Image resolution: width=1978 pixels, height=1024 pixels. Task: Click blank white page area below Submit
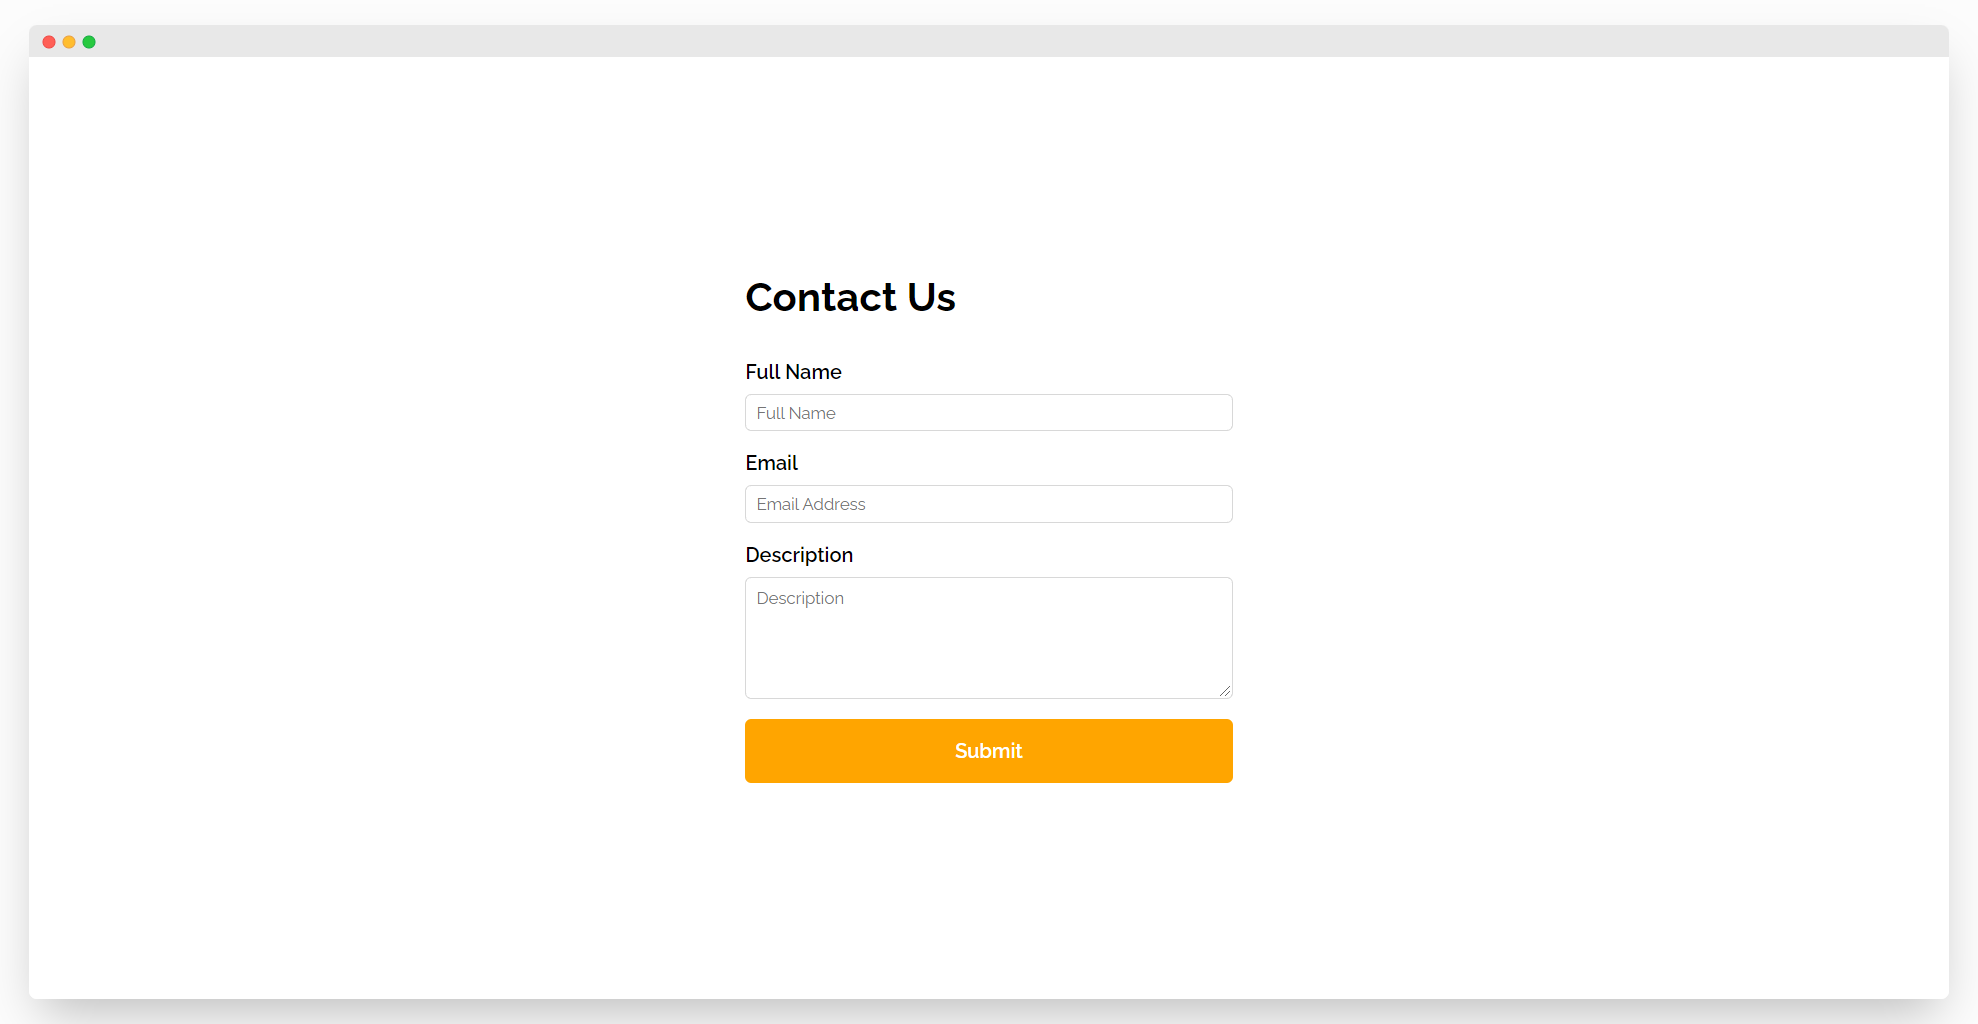[x=989, y=890]
